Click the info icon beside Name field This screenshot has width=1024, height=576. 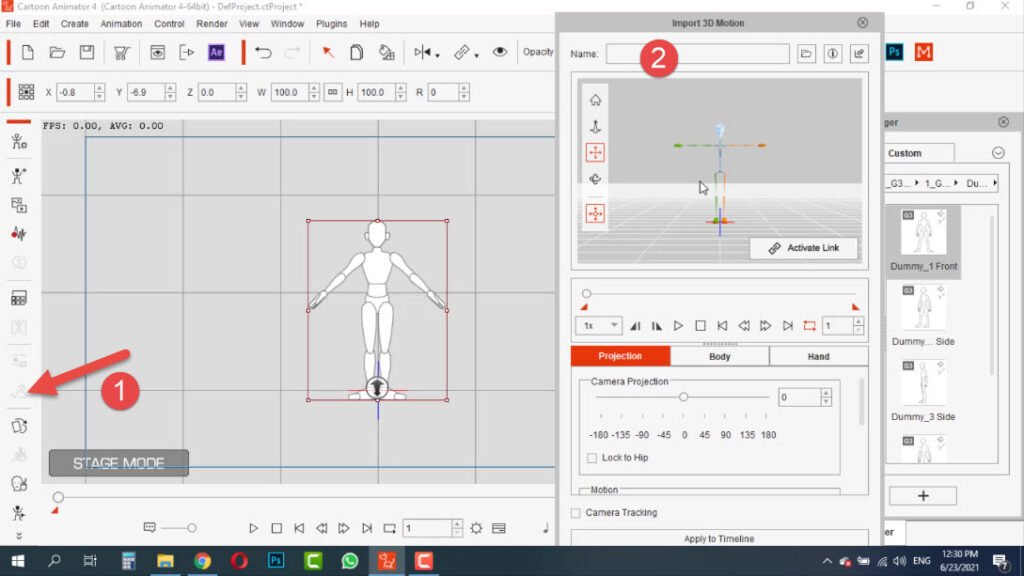(x=833, y=54)
